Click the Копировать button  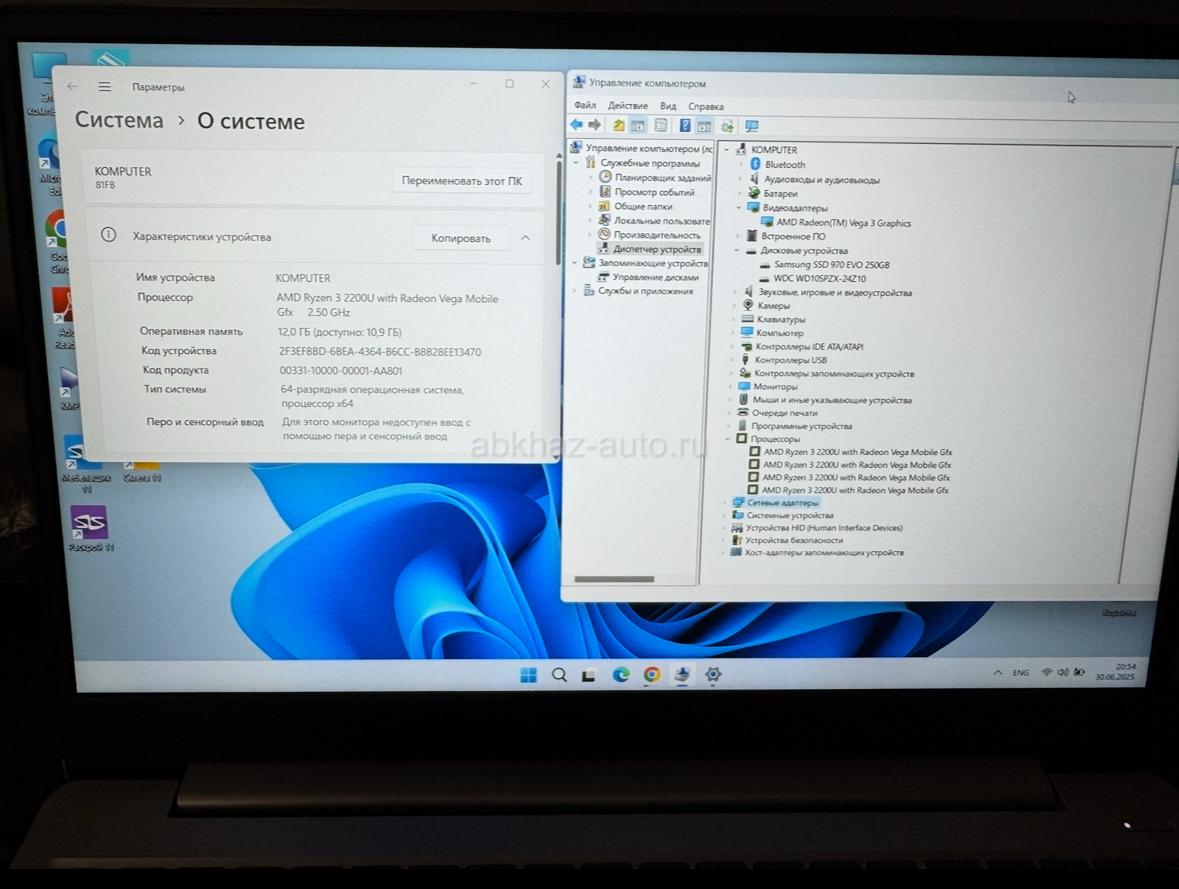point(461,238)
